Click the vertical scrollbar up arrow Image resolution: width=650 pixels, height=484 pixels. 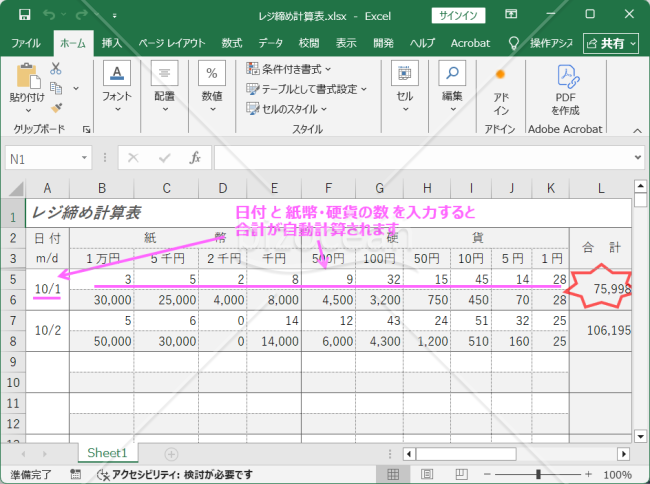click(x=640, y=186)
